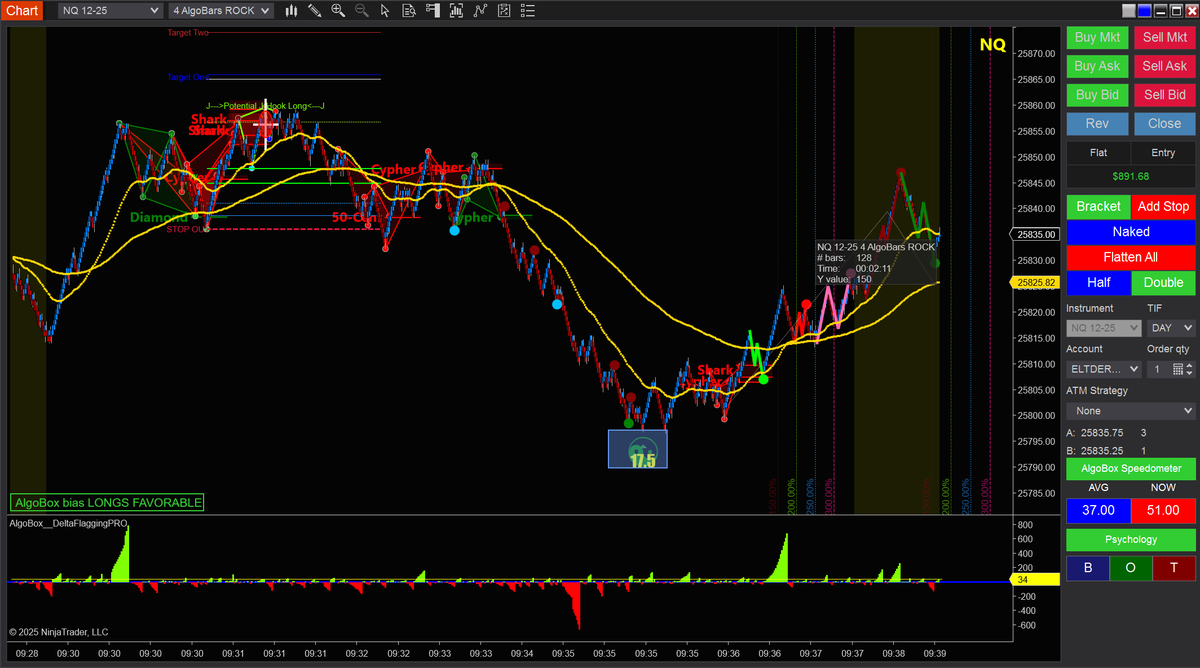Click the yellow NQ label on chart
This screenshot has width=1200, height=668.
(992, 45)
